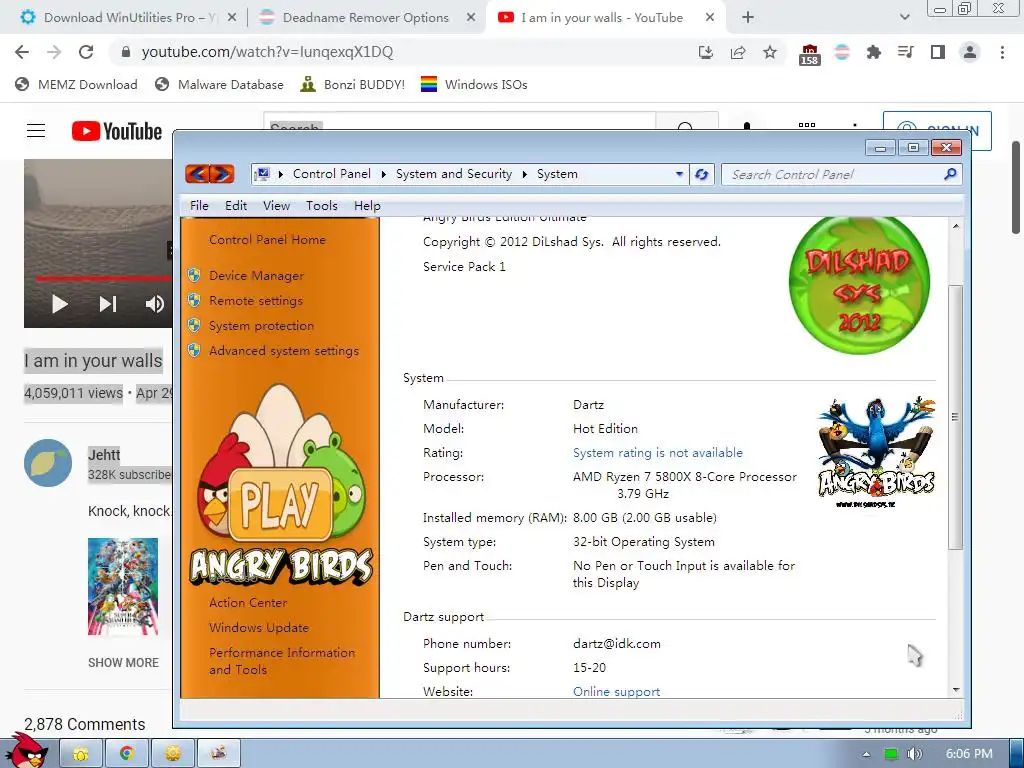This screenshot has width=1024, height=768.
Task: Open the extension with 158 badge
Action: click(809, 54)
